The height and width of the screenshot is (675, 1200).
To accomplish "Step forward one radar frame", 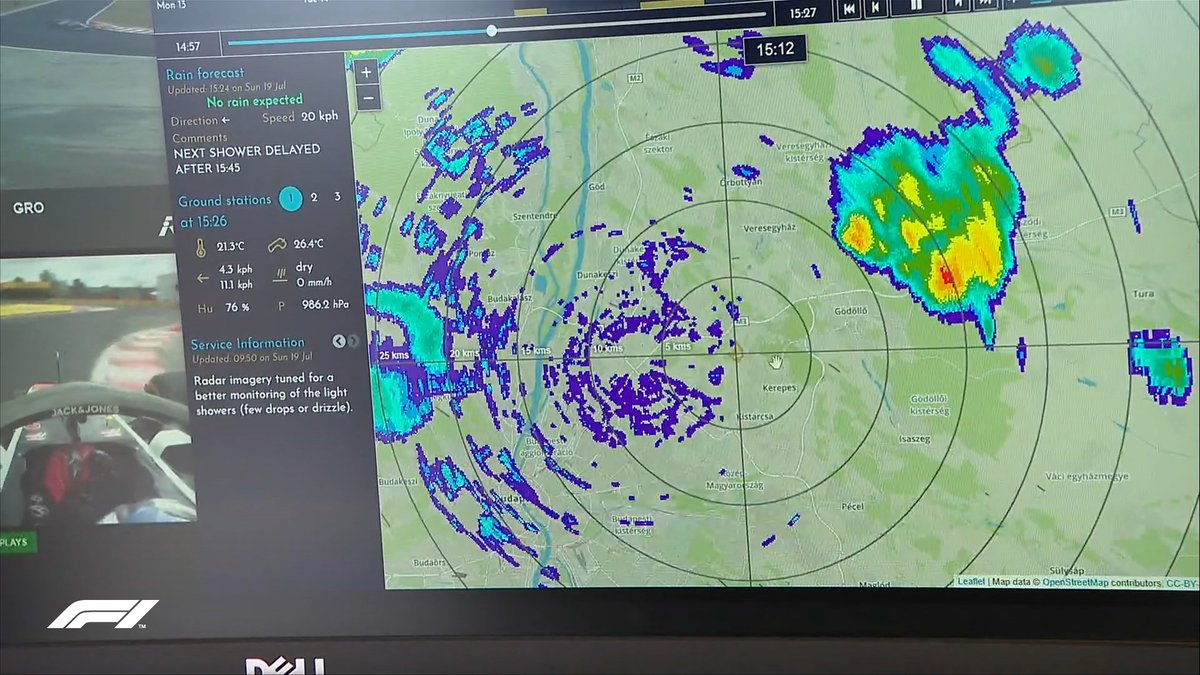I will point(956,6).
